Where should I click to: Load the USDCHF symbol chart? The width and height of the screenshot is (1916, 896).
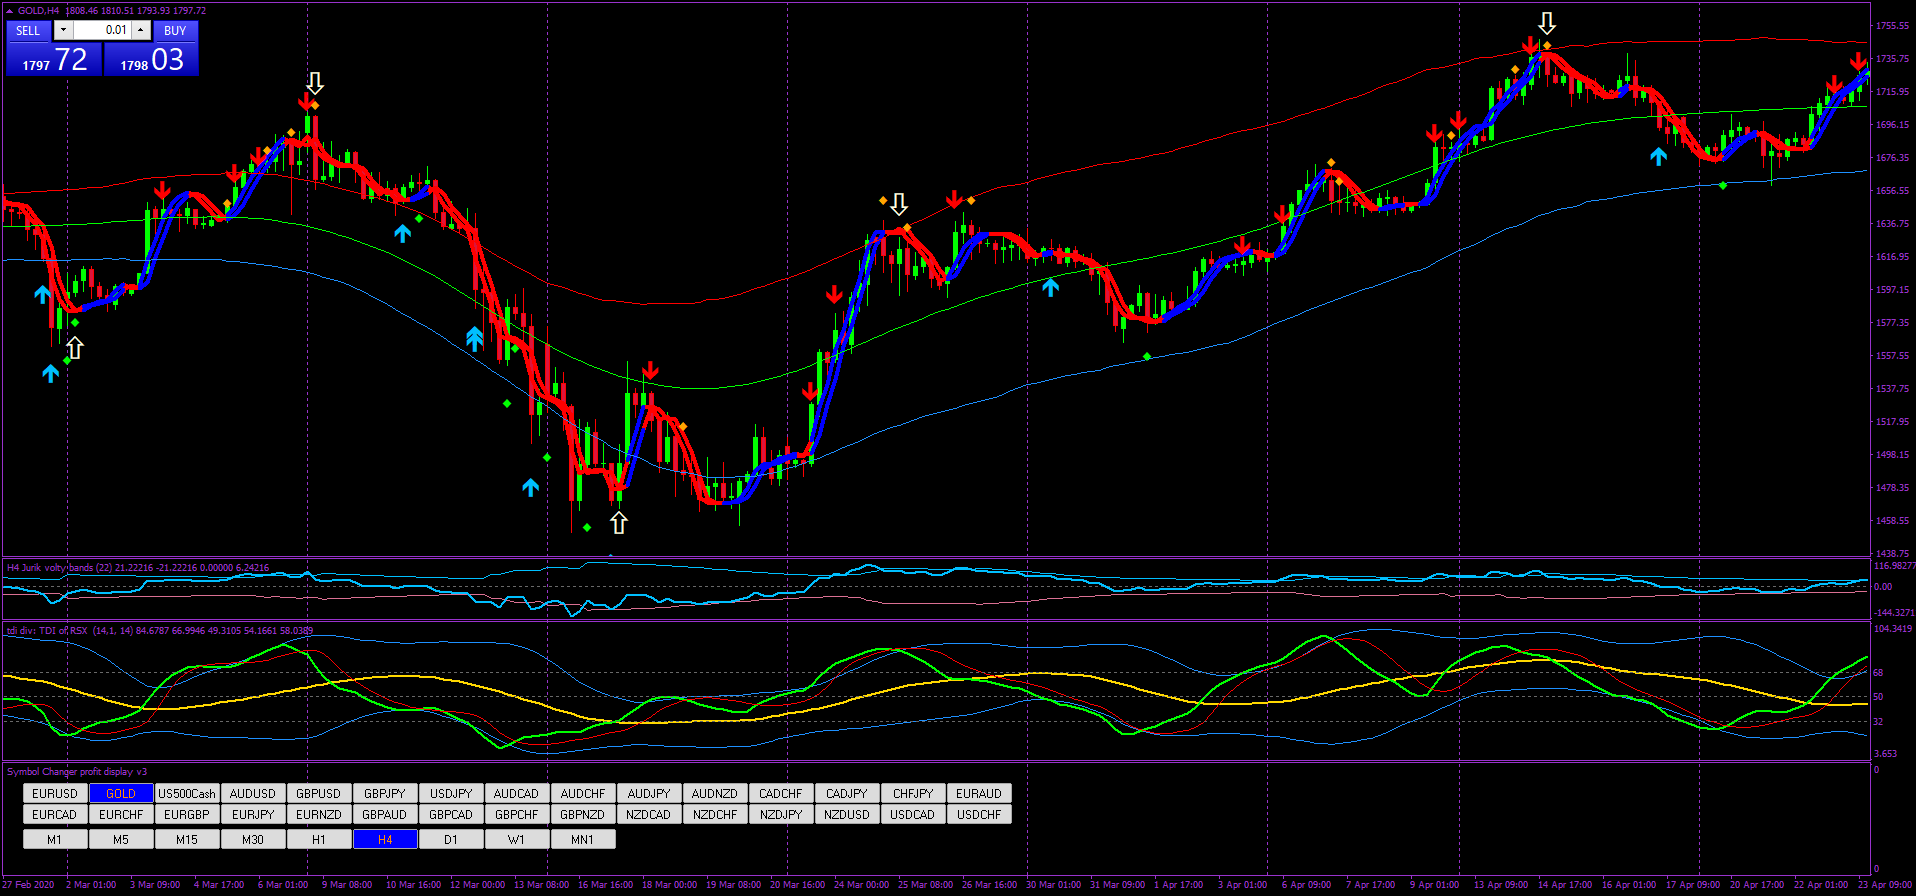tap(979, 815)
